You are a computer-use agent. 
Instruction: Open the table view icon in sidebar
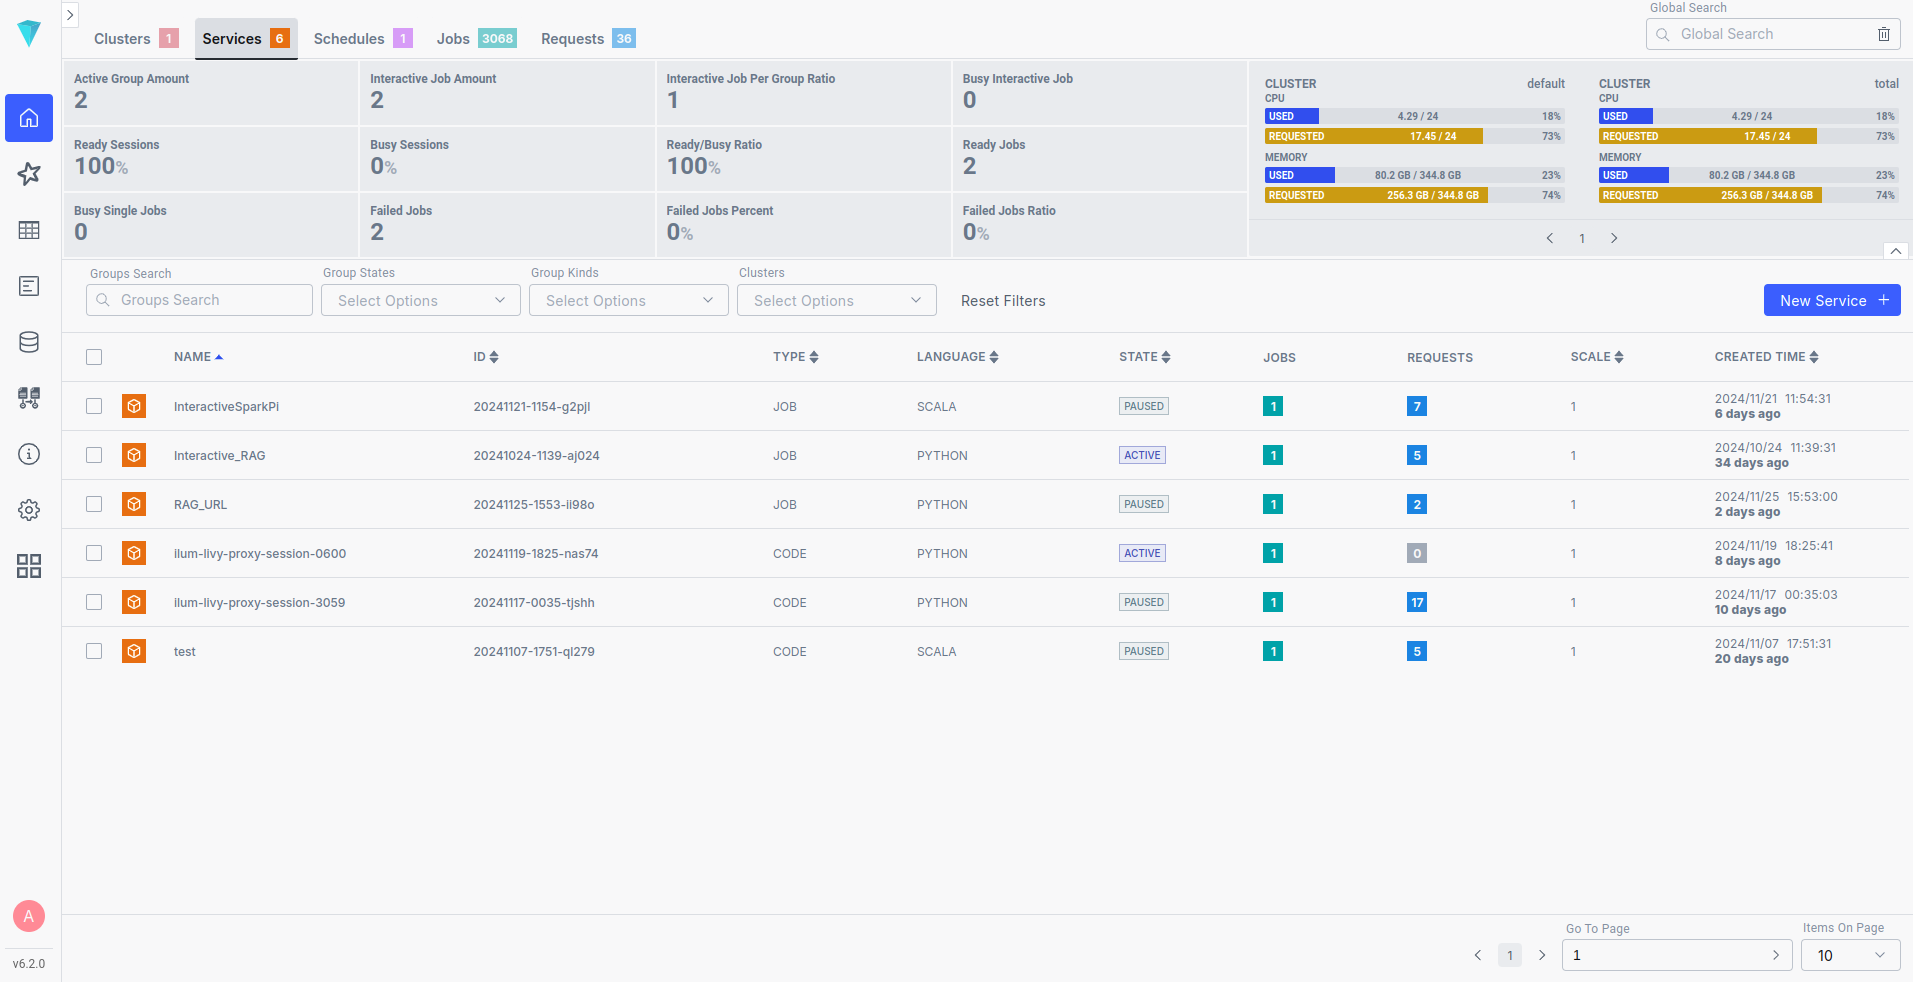(29, 230)
